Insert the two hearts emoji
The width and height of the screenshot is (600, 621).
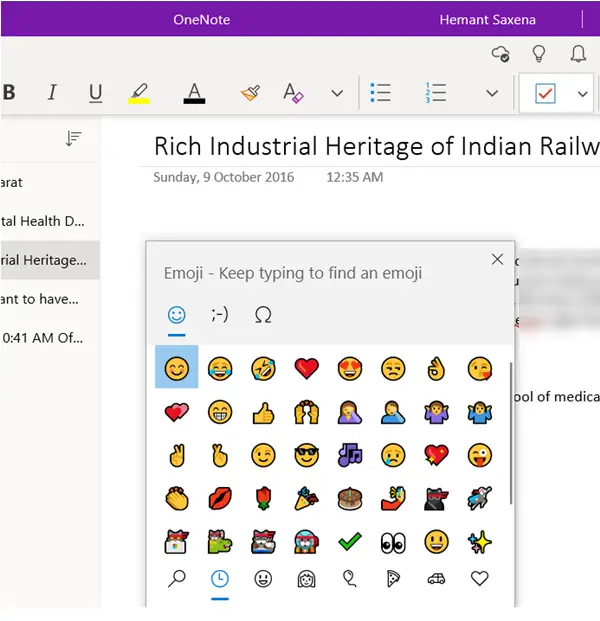(x=176, y=412)
